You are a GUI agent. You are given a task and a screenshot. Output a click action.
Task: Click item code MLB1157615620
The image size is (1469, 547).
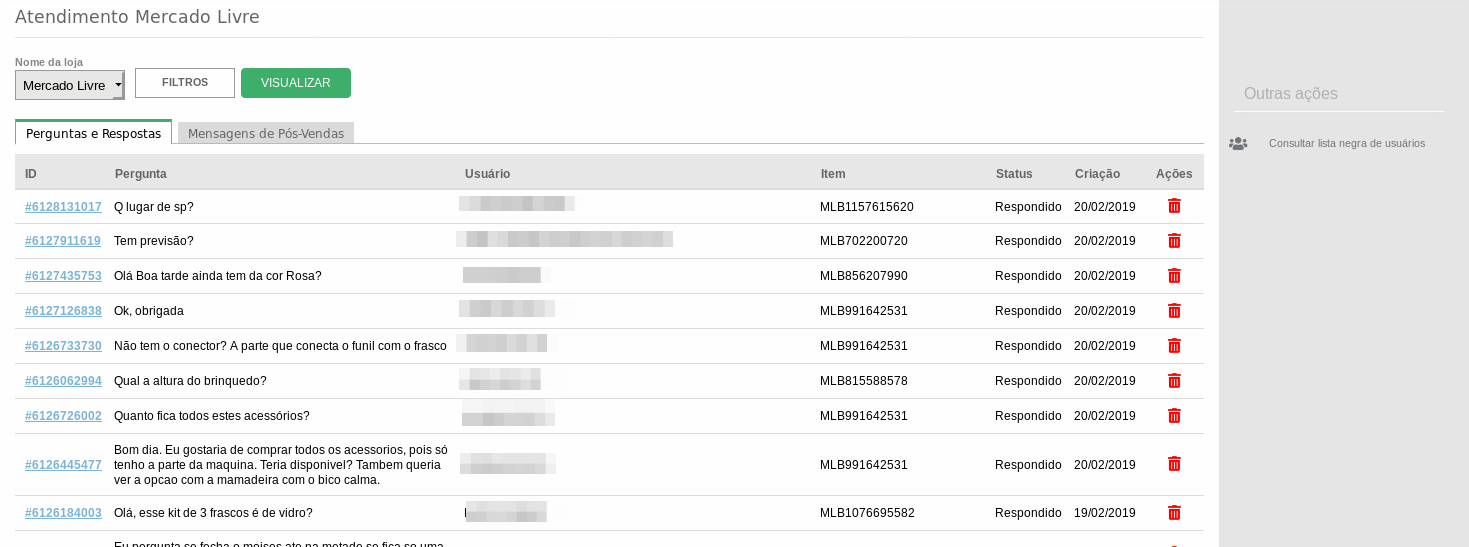pos(867,207)
